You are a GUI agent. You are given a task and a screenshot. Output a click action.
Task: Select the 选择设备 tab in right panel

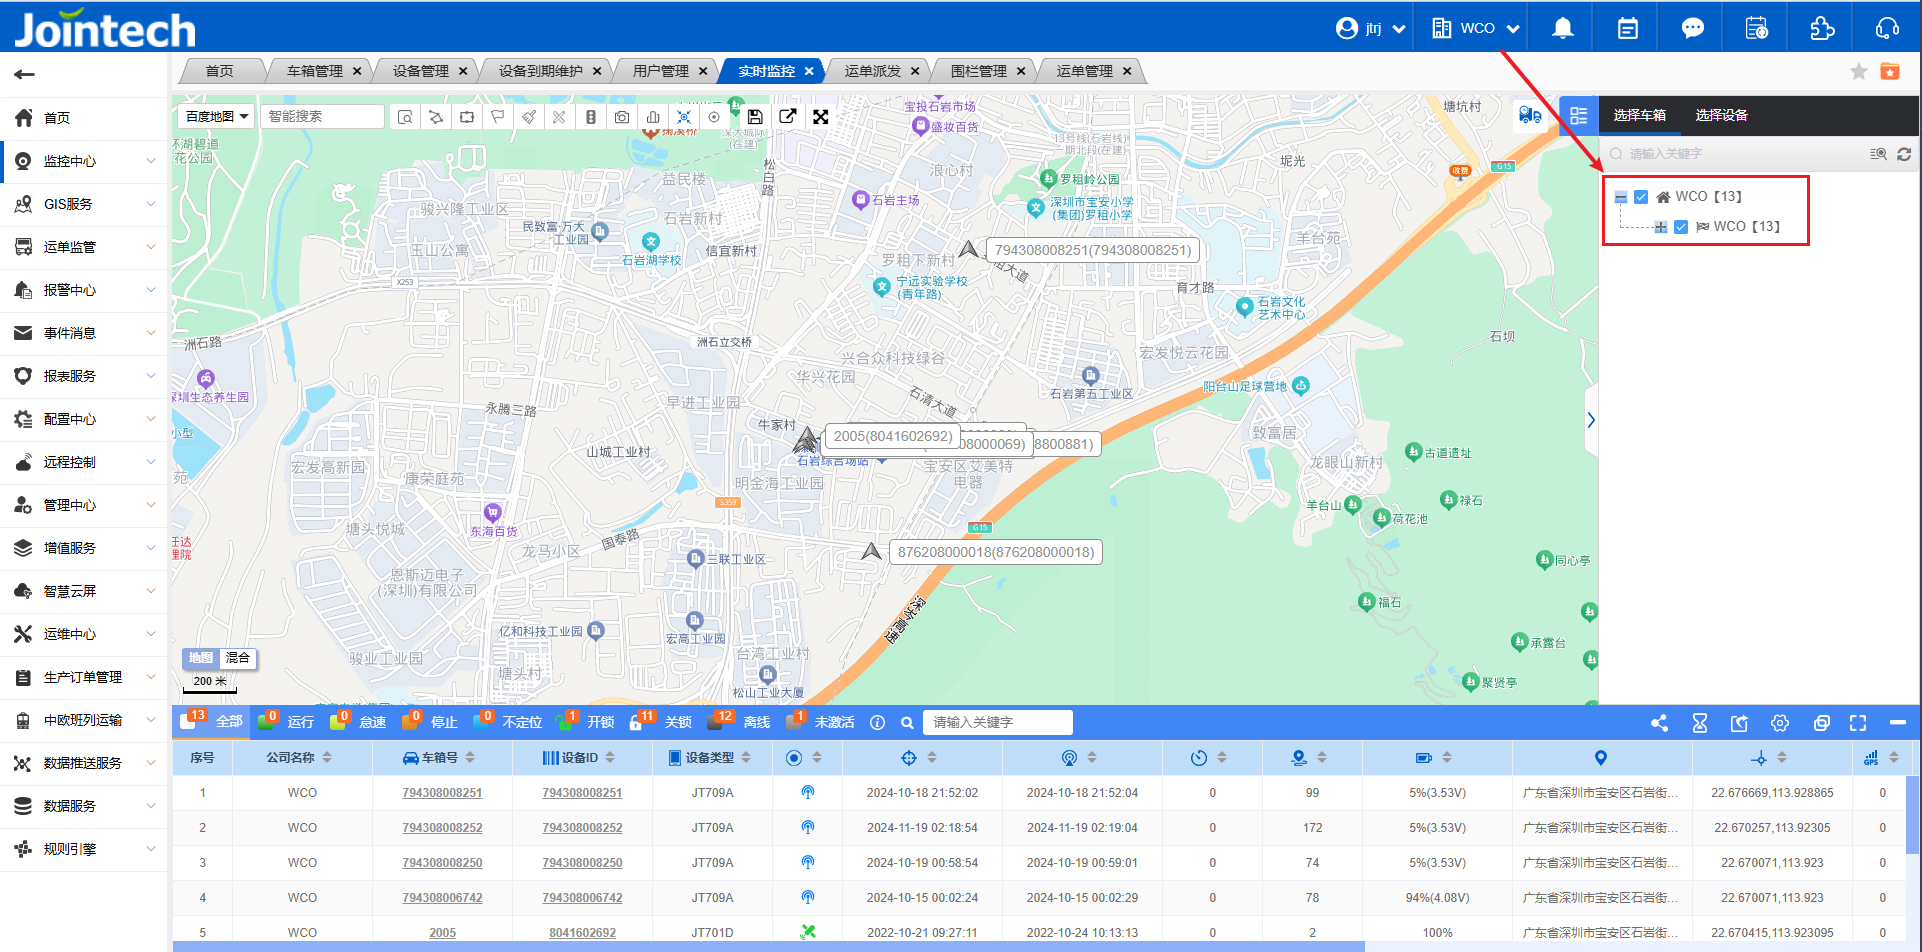pyautogui.click(x=1721, y=115)
